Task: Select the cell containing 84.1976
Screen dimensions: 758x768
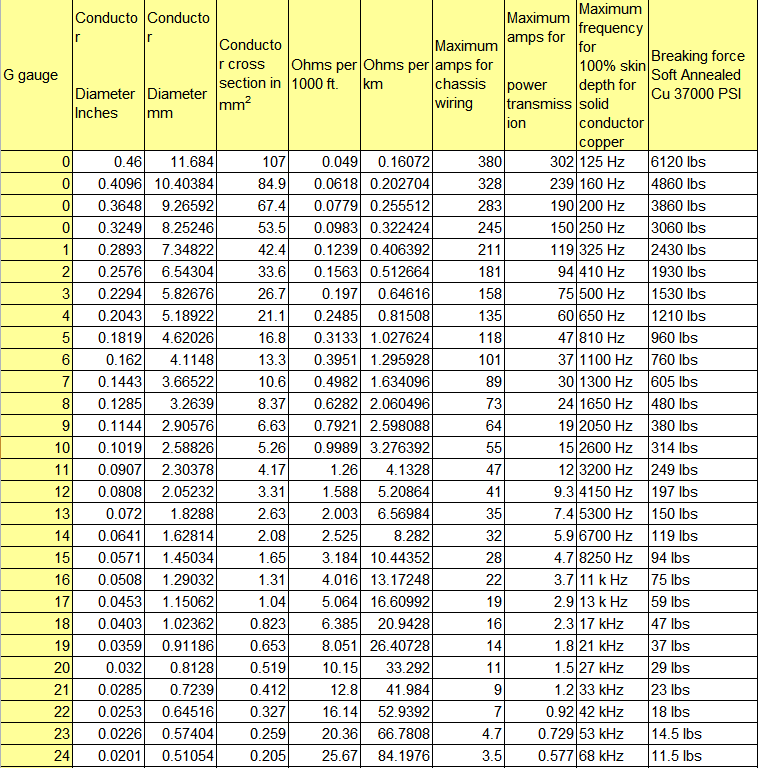Action: (x=396, y=755)
